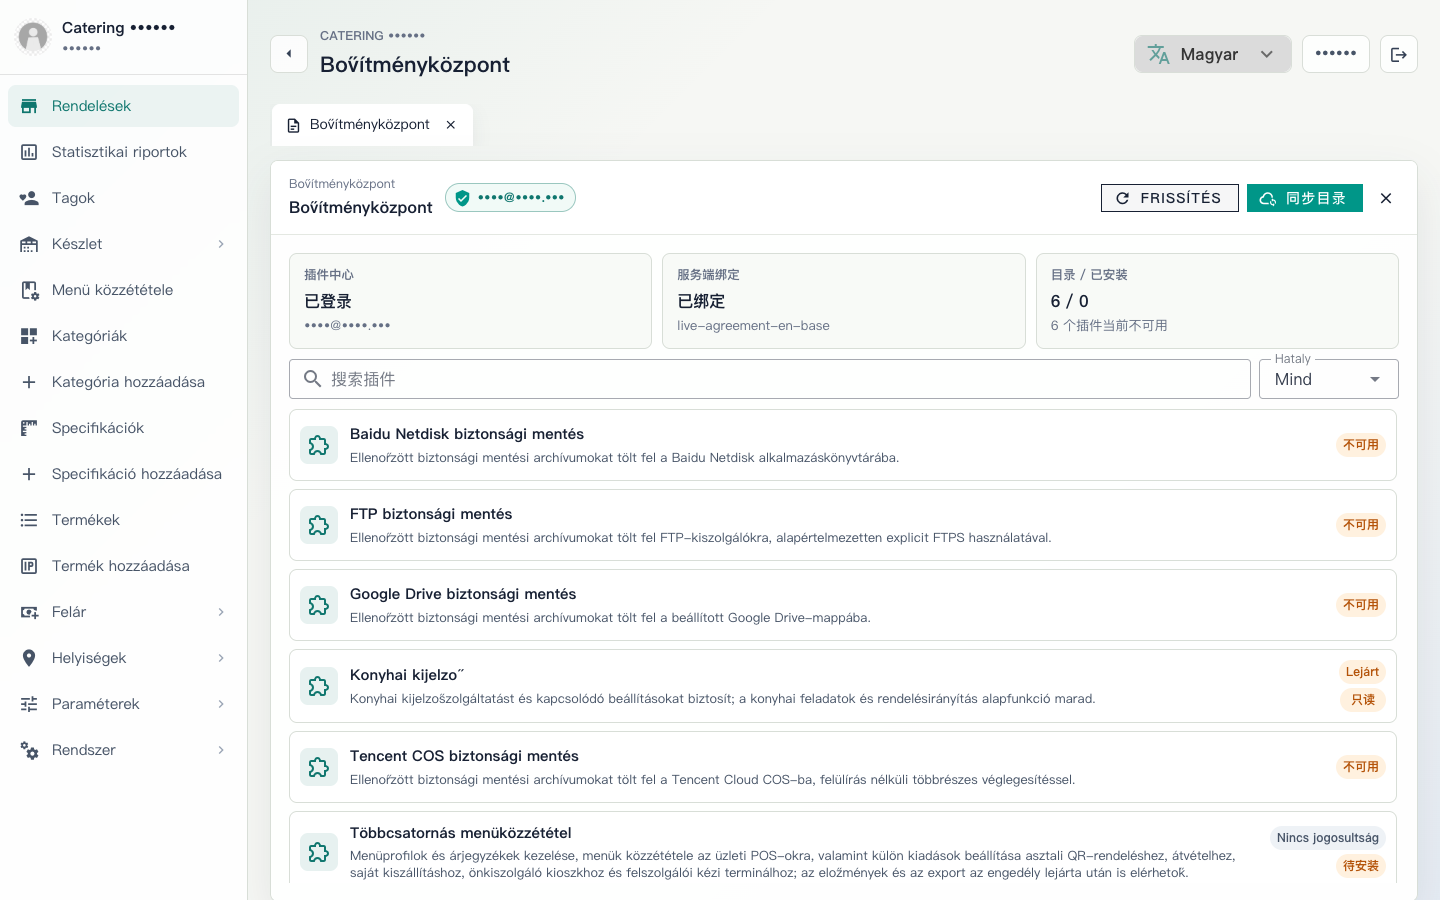Click the Felár surcharge icon
This screenshot has width=1440, height=924.
[29, 612]
